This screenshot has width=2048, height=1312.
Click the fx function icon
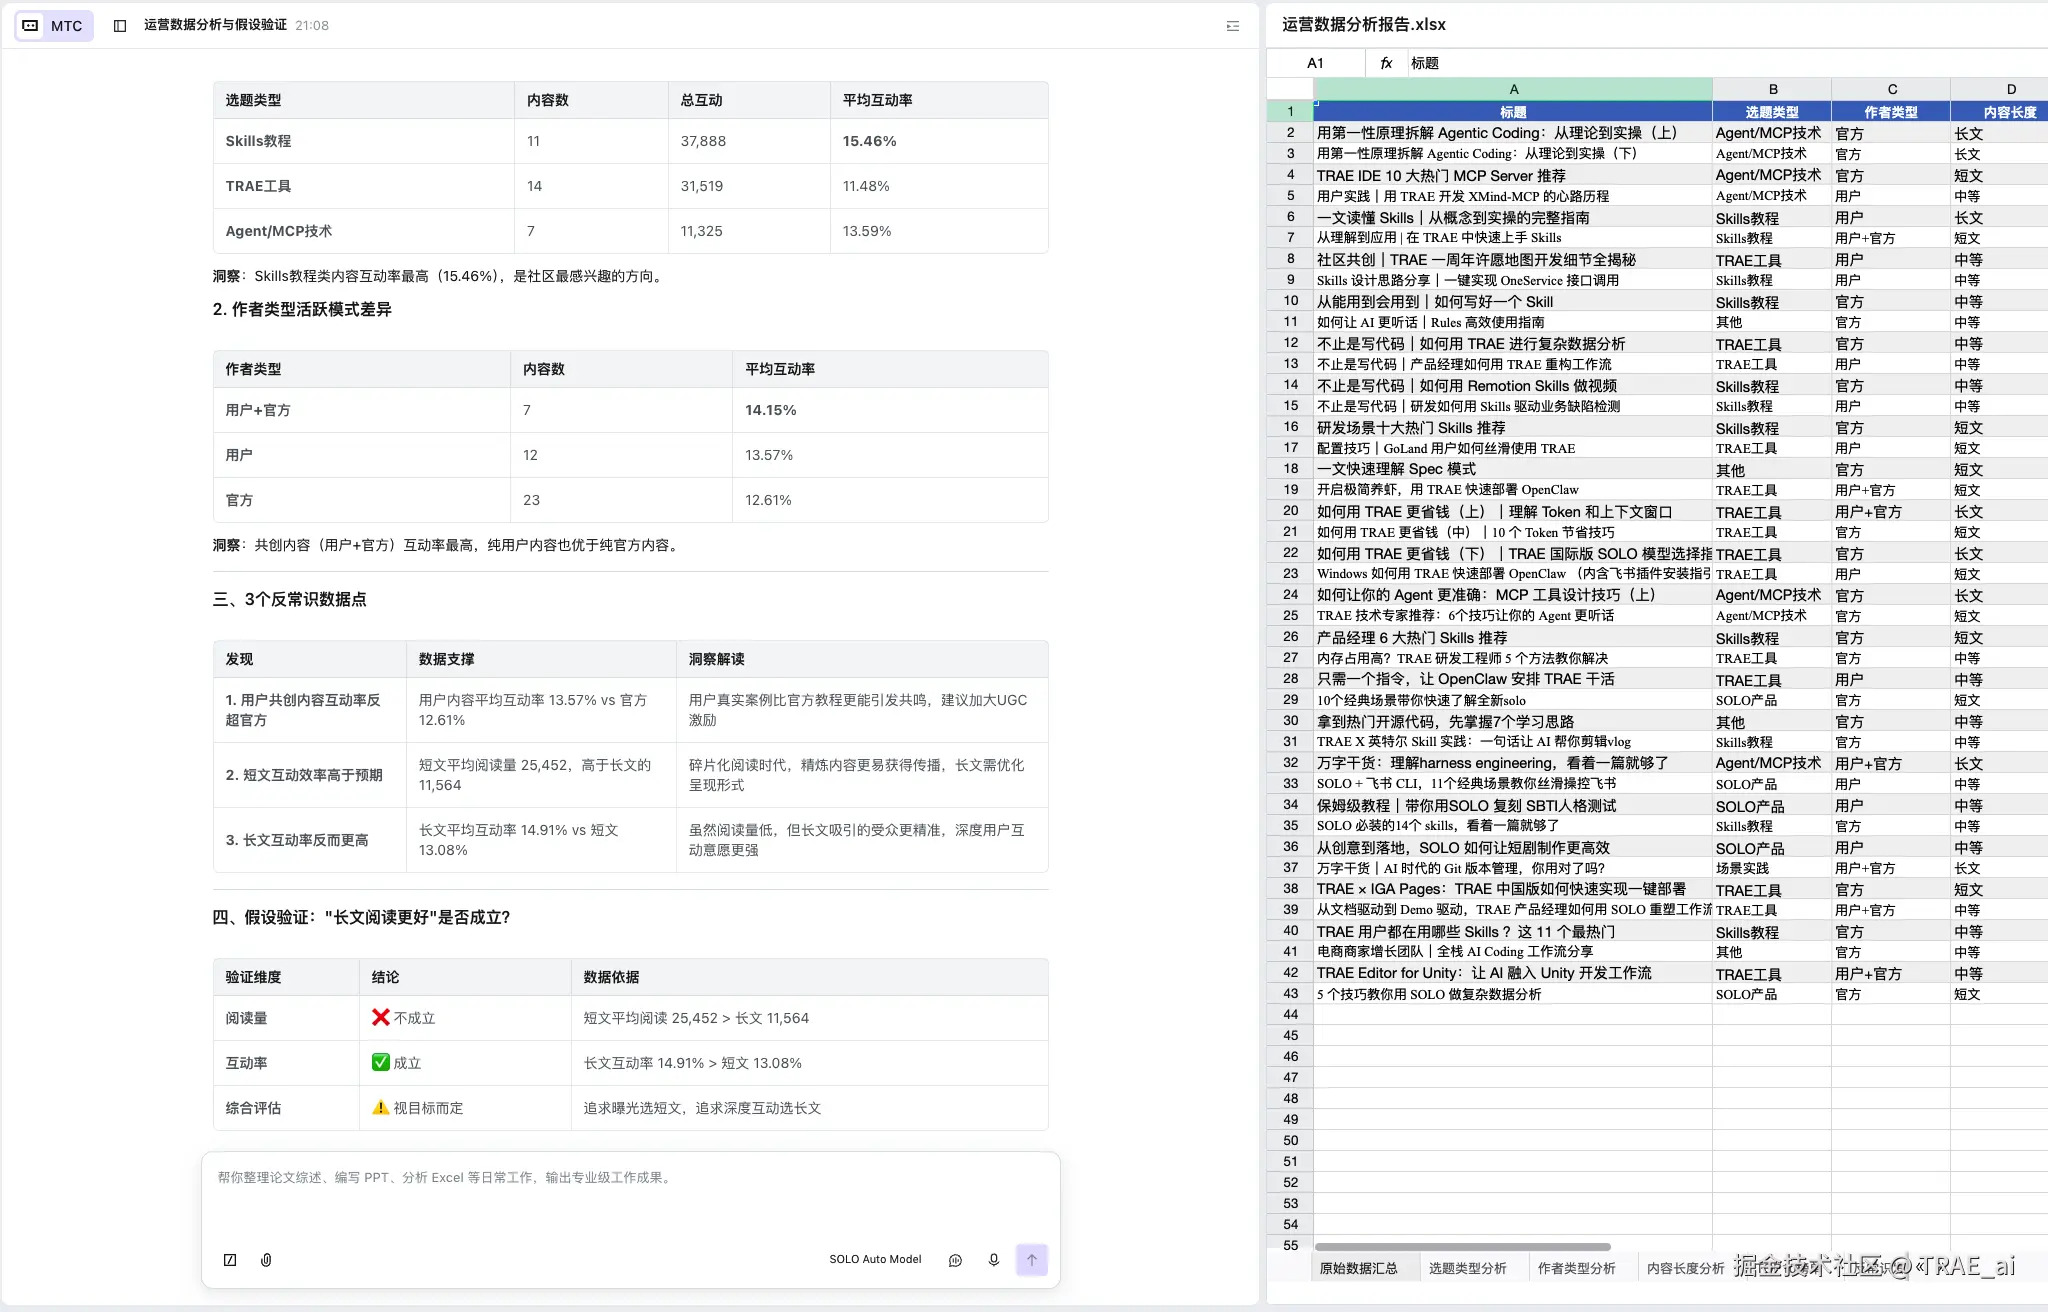click(x=1386, y=63)
